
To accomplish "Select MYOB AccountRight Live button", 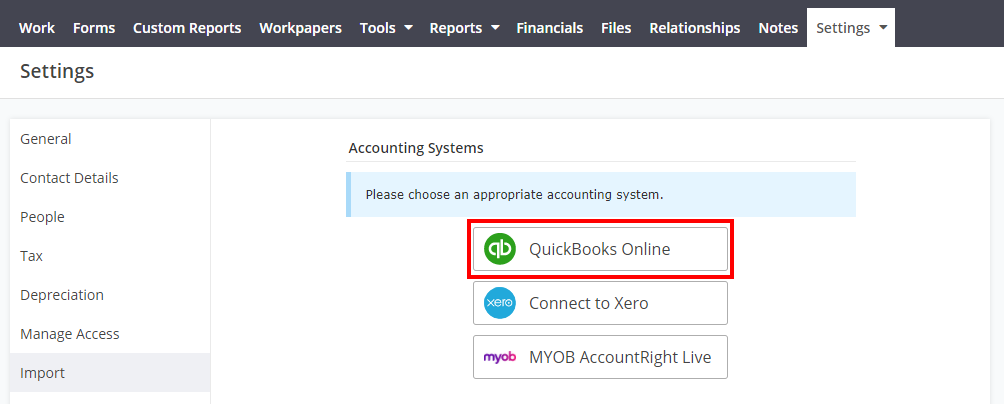I will point(600,357).
